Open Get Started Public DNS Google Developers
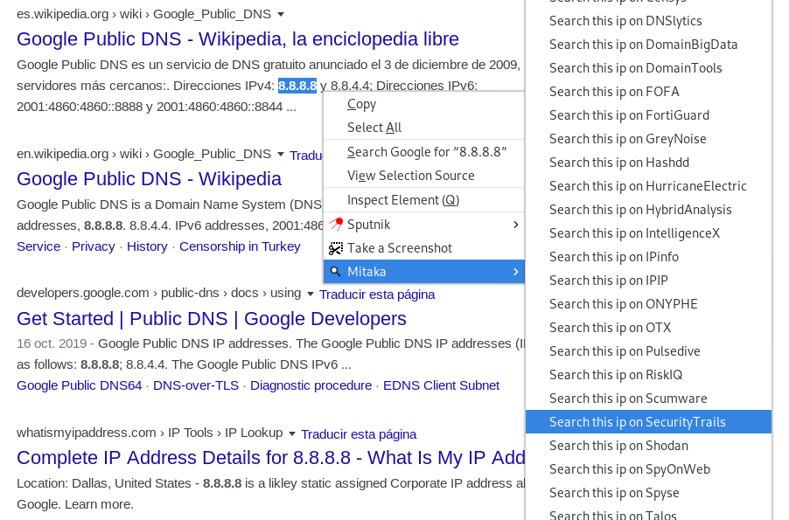Screen dimensions: 789x520 click(x=211, y=319)
